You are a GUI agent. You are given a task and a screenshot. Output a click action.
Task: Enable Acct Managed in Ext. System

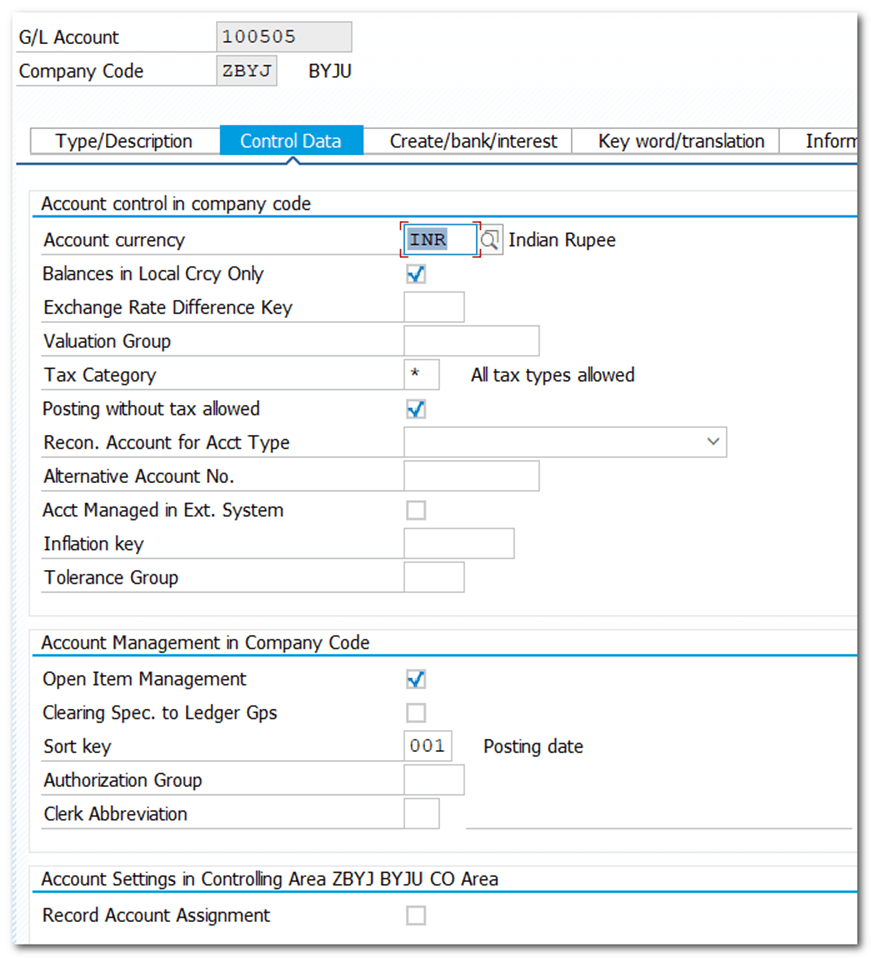(416, 511)
